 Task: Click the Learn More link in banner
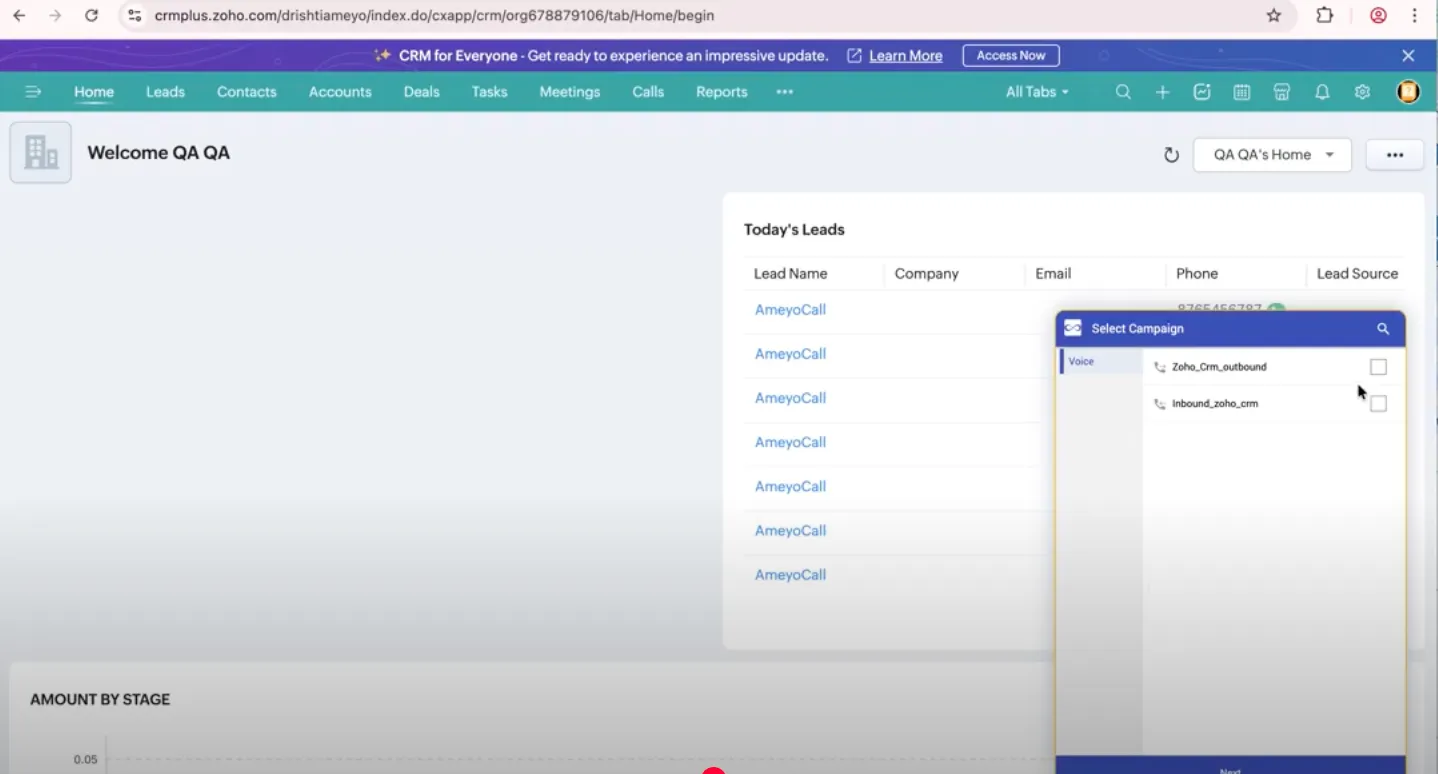coord(906,56)
